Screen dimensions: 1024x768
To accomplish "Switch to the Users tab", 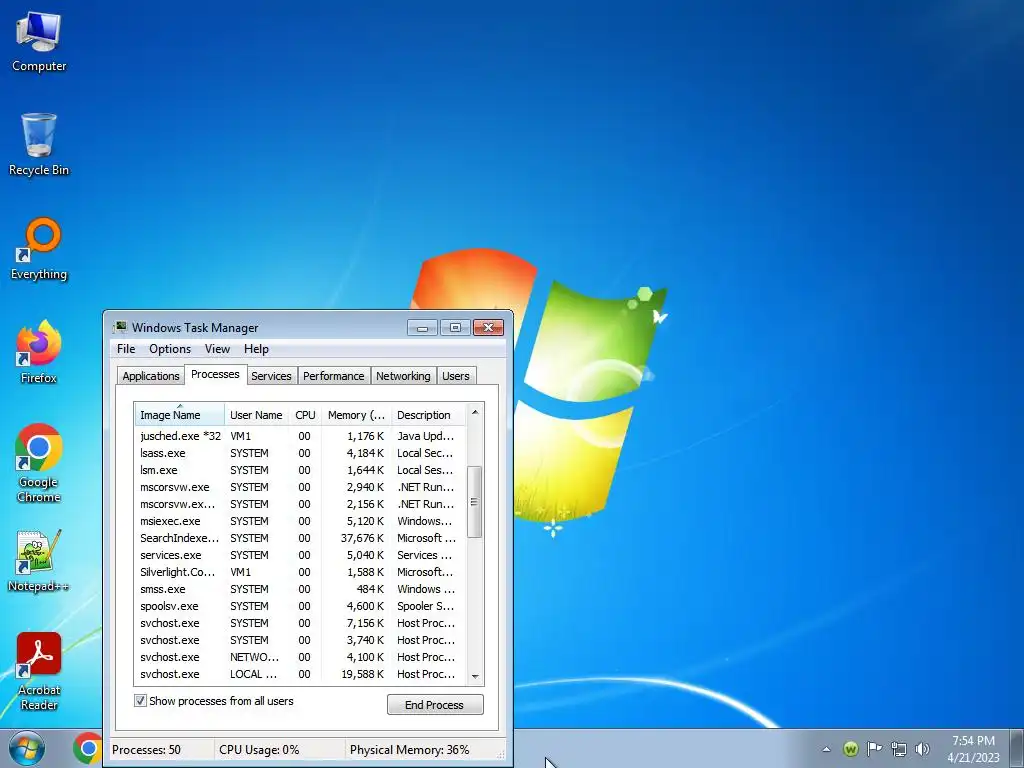I will (455, 376).
